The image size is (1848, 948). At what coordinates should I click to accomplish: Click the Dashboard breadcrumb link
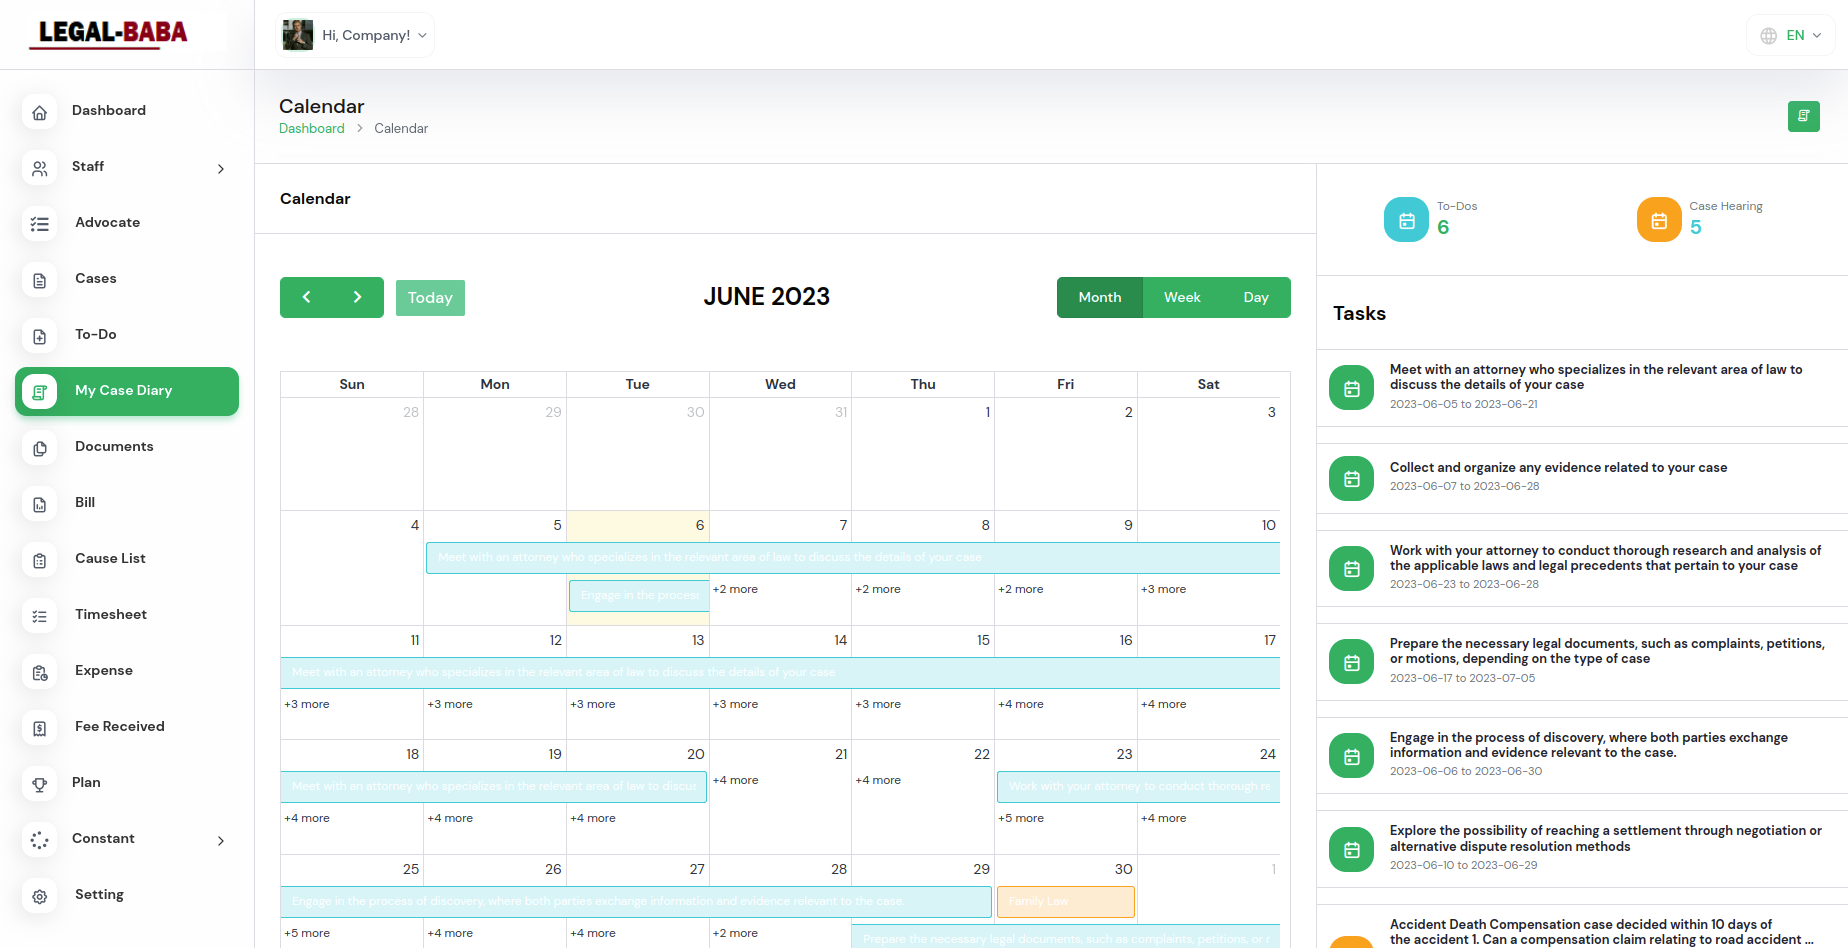pos(311,128)
